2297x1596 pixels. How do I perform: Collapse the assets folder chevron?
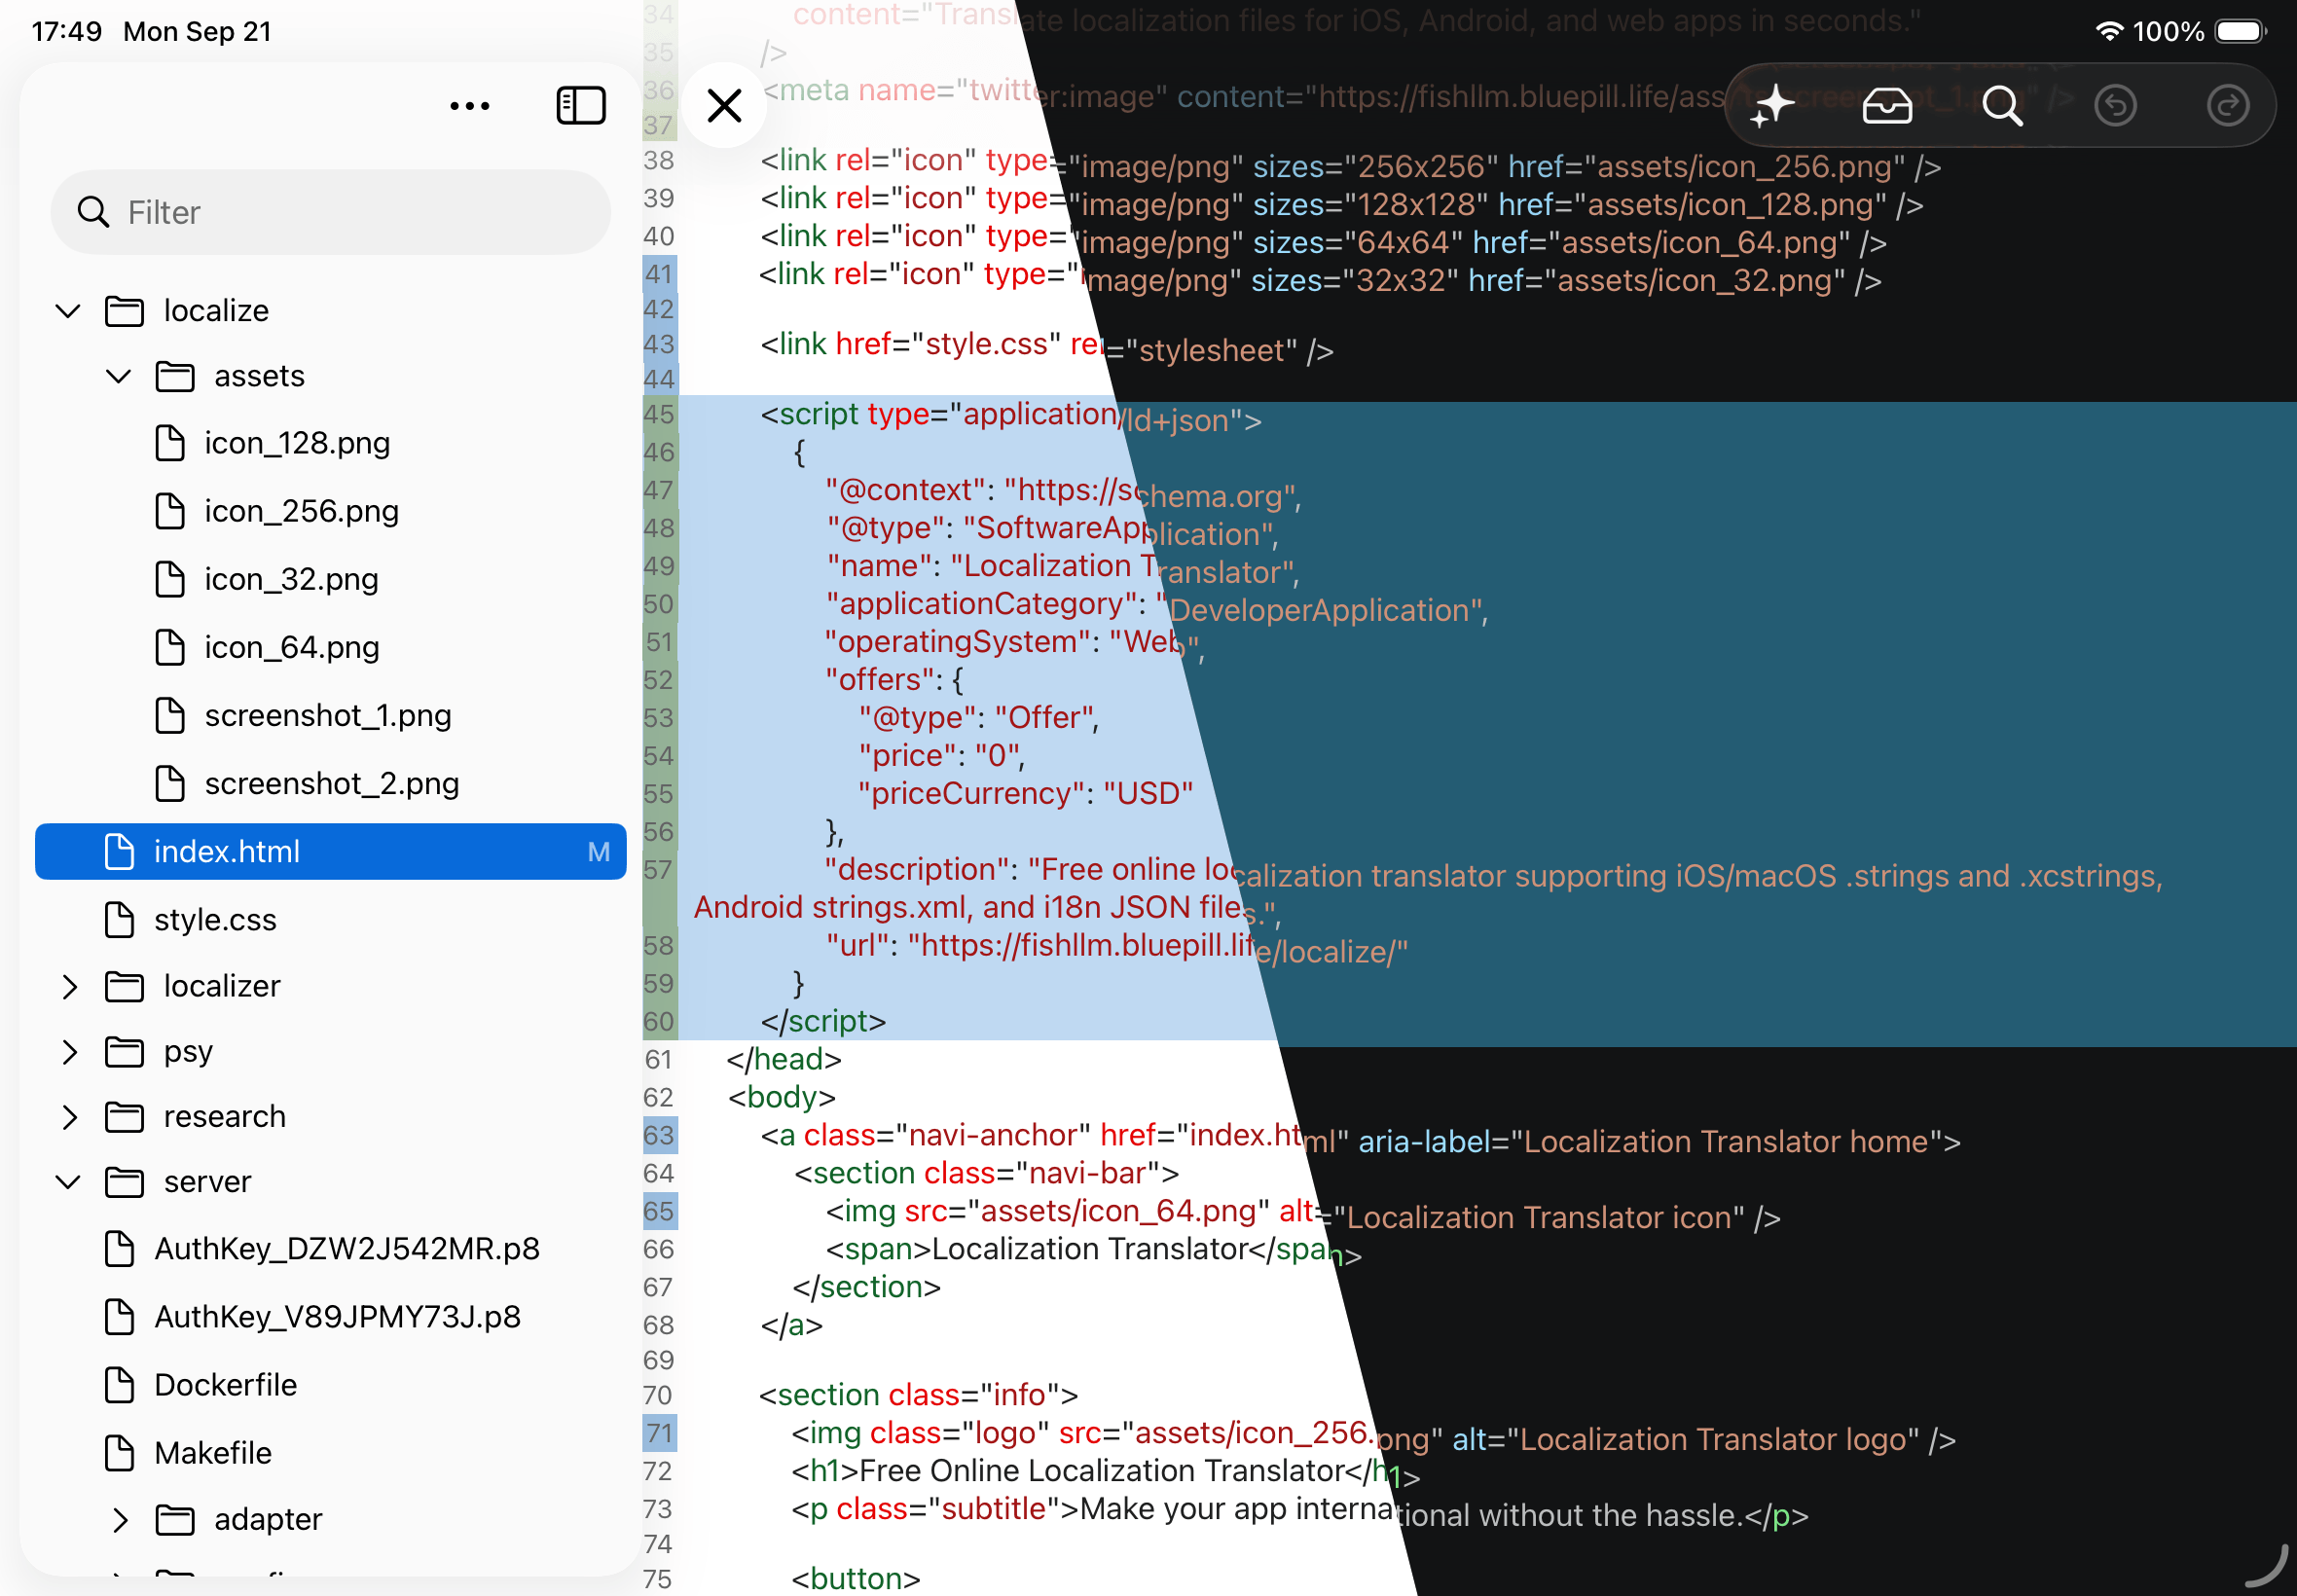[119, 376]
